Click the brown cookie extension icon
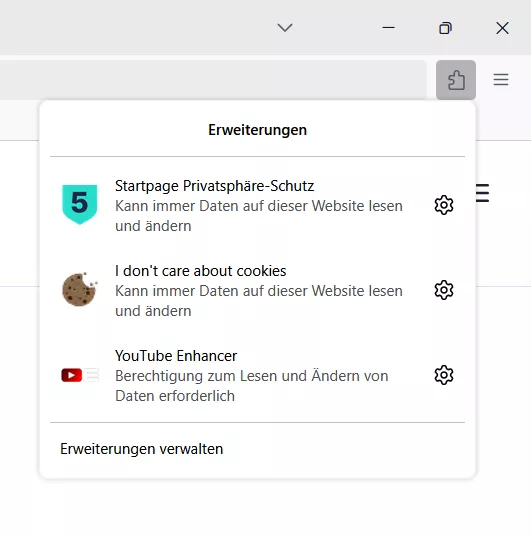This screenshot has width=531, height=538. point(80,289)
